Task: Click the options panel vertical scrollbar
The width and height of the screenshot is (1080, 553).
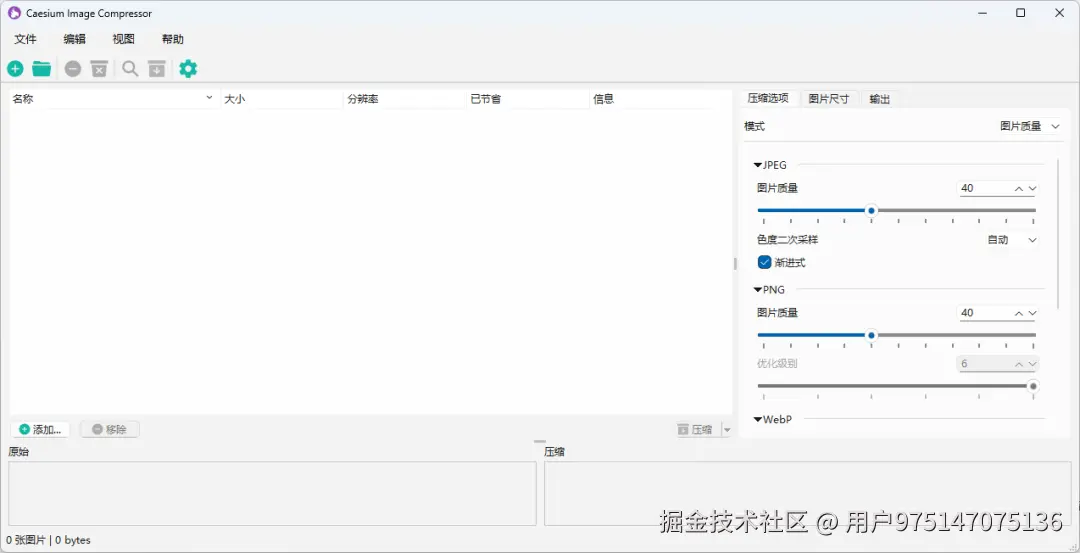Action: click(x=1059, y=234)
